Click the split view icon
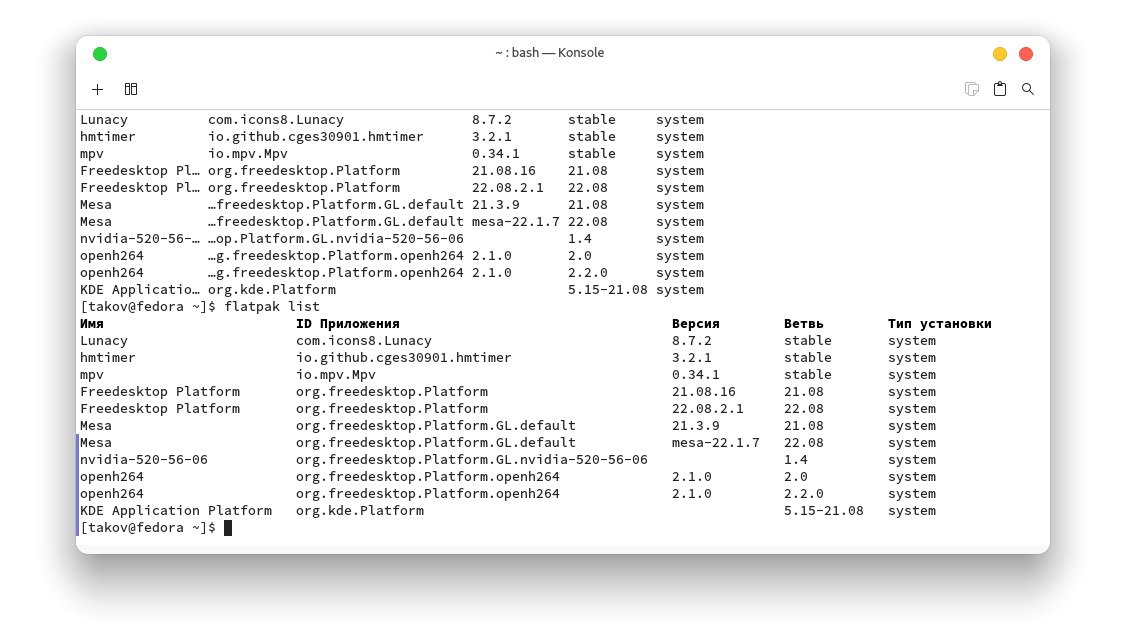 [131, 89]
